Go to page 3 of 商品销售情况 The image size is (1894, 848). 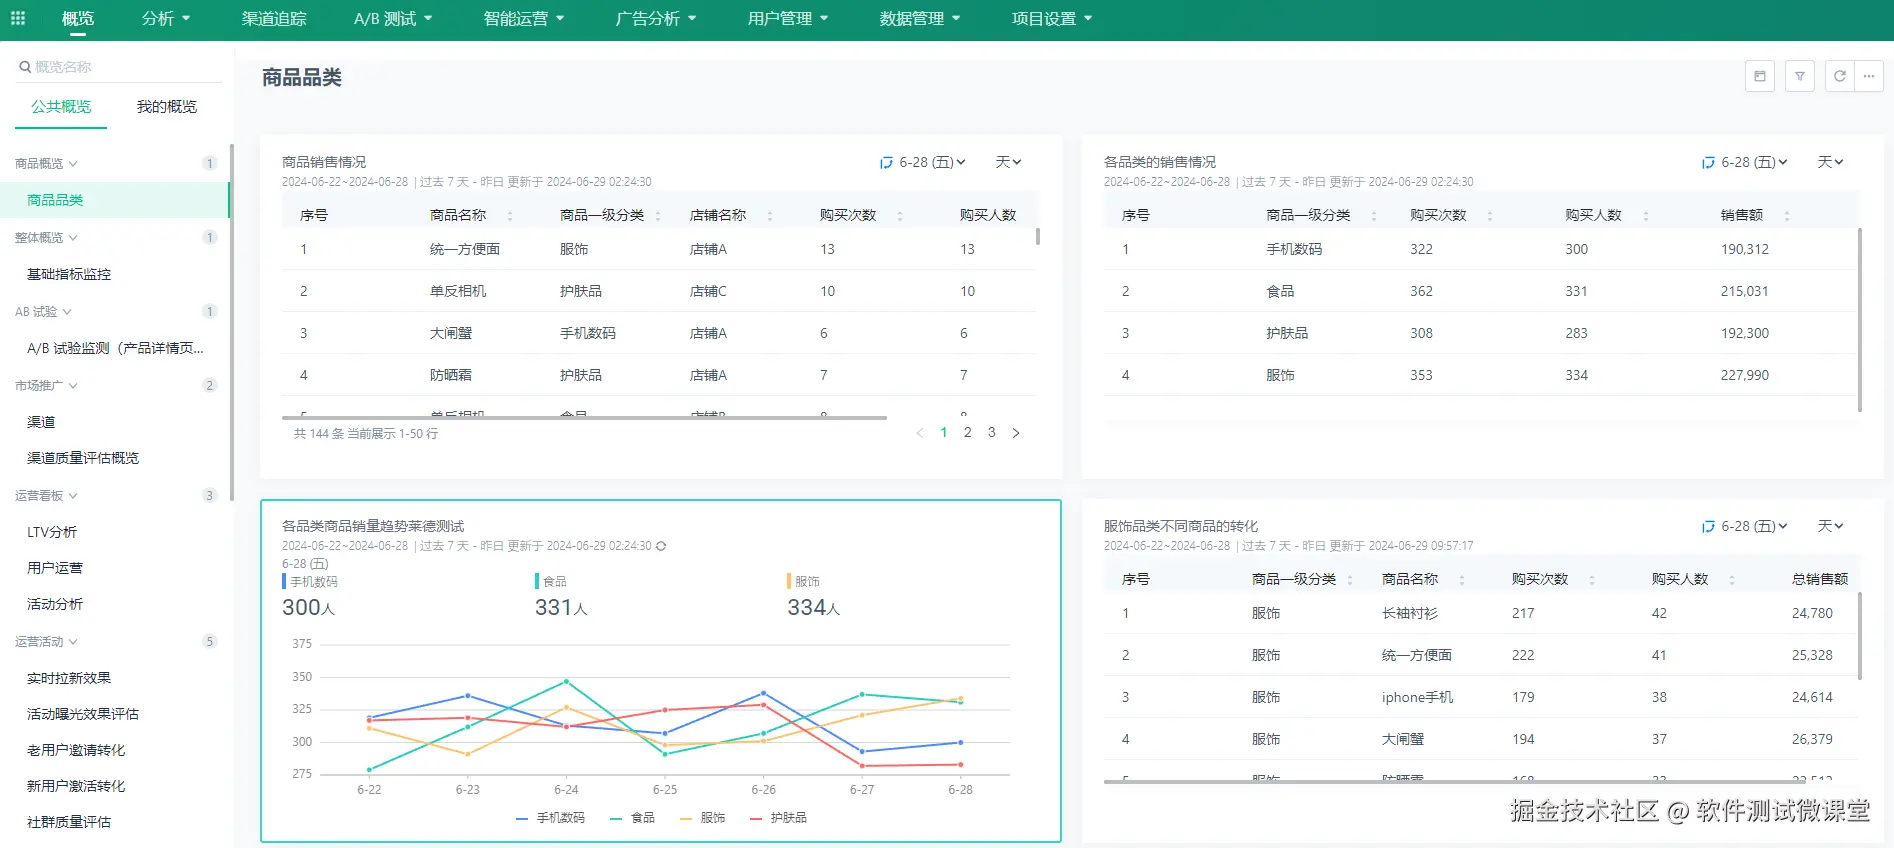click(x=991, y=433)
